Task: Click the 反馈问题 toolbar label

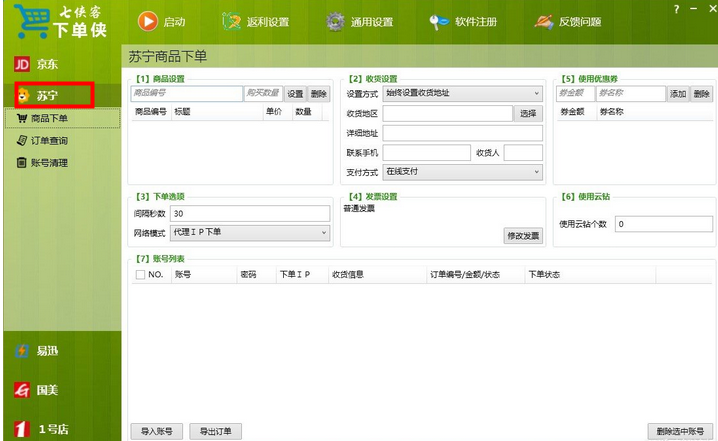Action: [580, 22]
